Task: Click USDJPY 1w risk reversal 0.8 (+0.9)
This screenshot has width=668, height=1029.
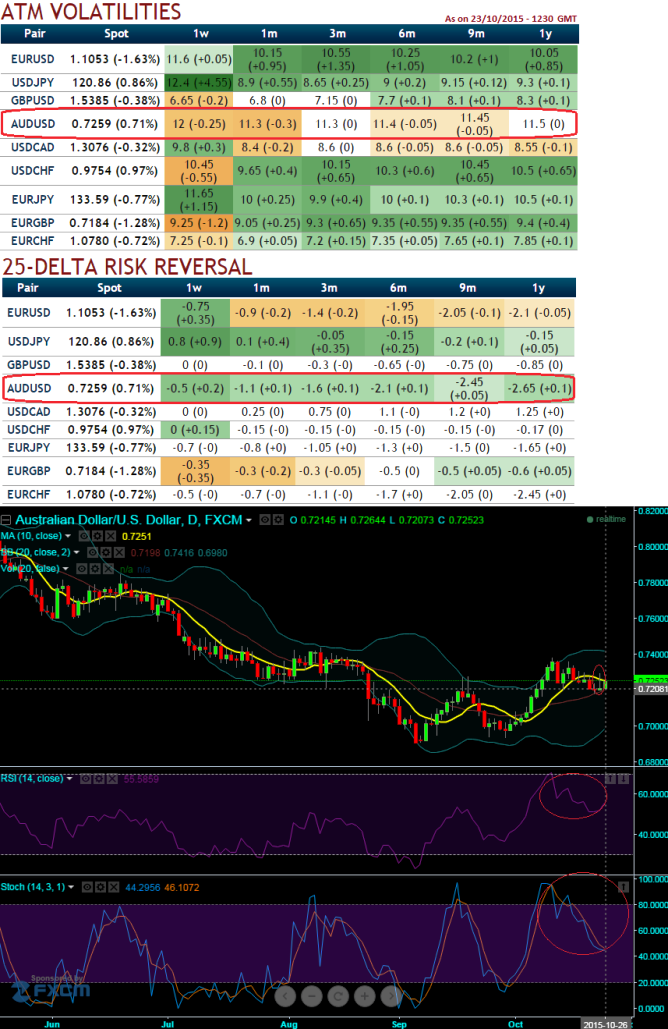Action: (195, 341)
